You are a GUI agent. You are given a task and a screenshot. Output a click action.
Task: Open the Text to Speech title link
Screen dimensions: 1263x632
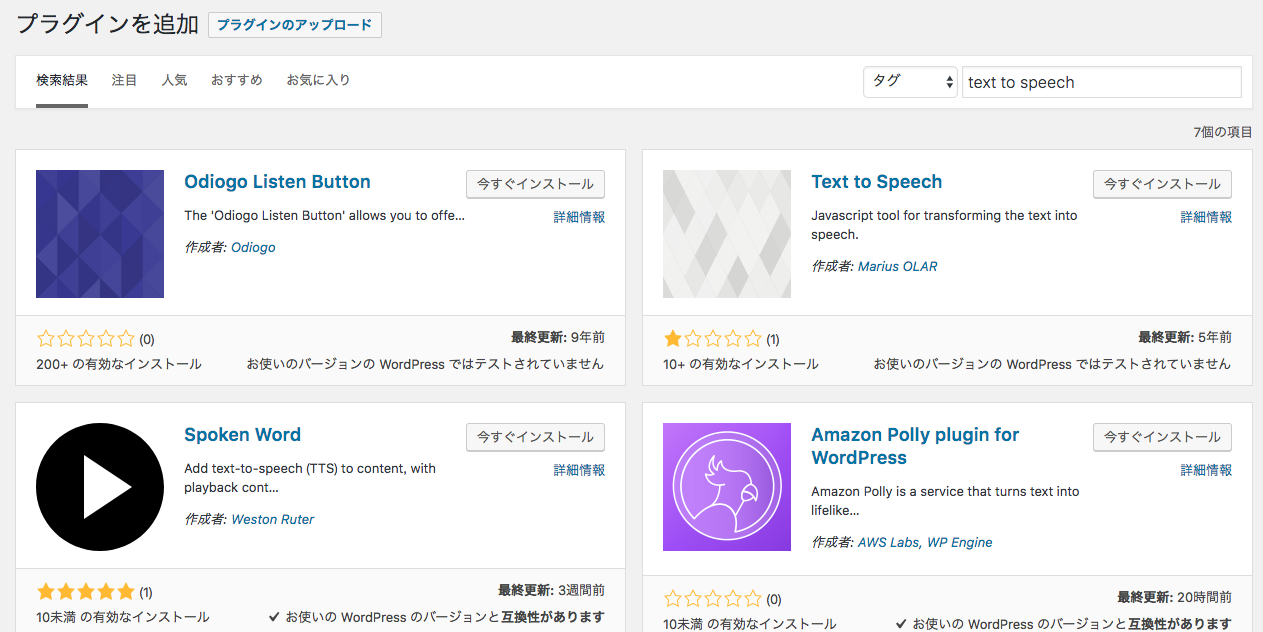[877, 182]
